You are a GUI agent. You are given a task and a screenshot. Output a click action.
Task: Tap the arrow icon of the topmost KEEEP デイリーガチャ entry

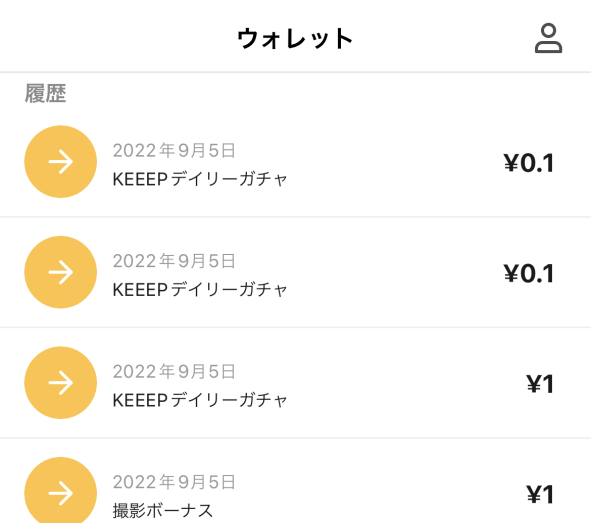pyautogui.click(x=61, y=162)
